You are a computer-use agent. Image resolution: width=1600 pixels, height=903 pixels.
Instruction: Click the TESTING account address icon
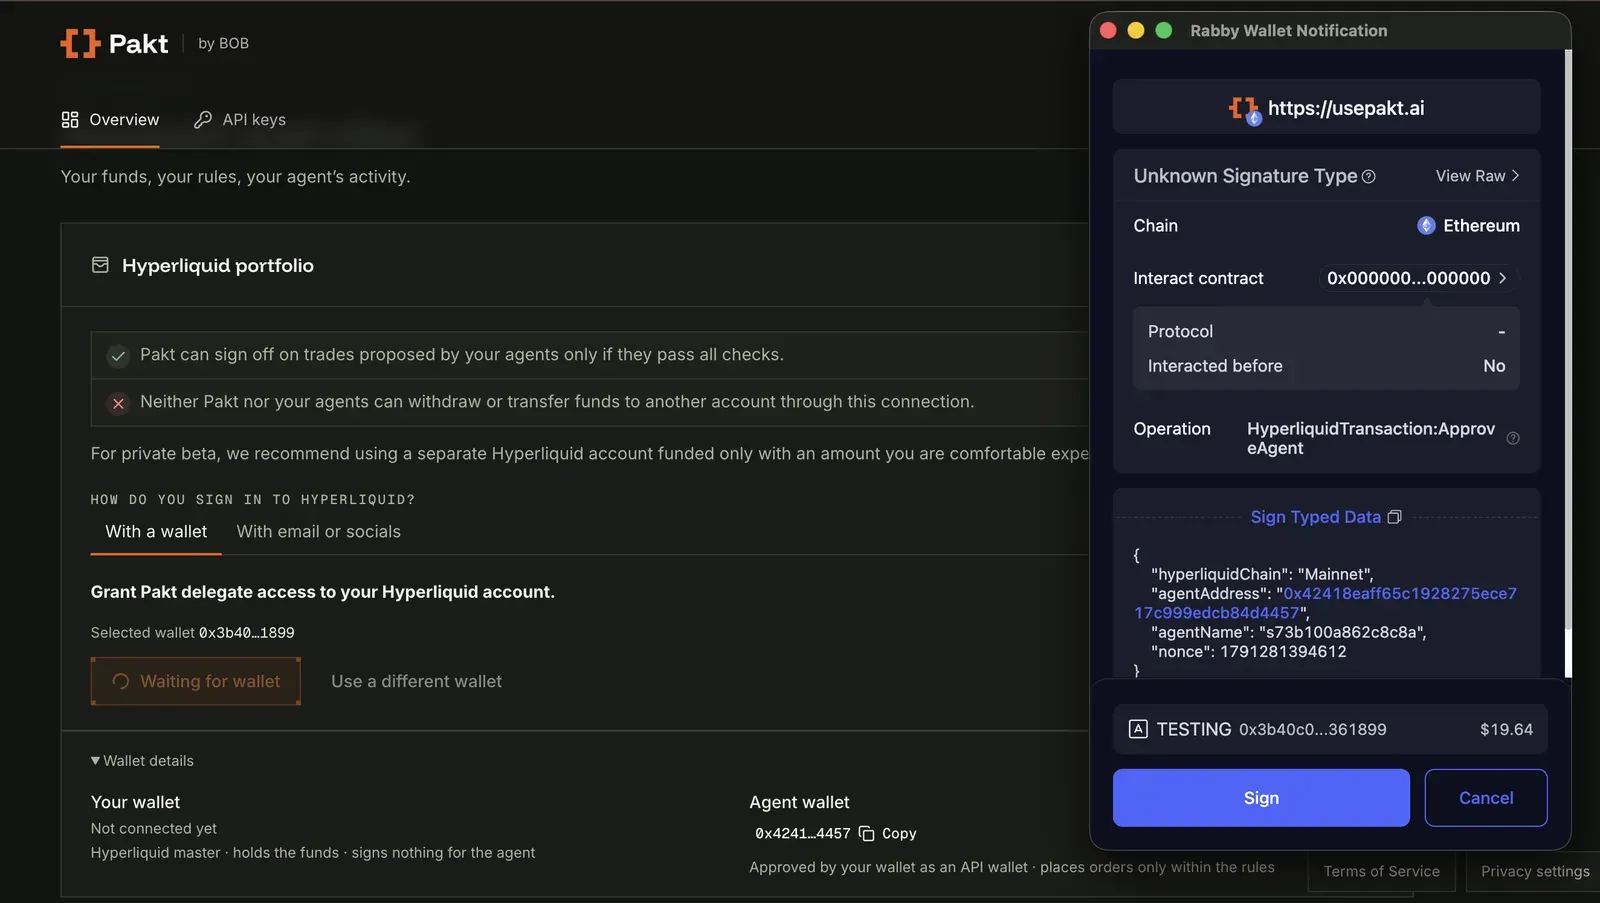1138,729
